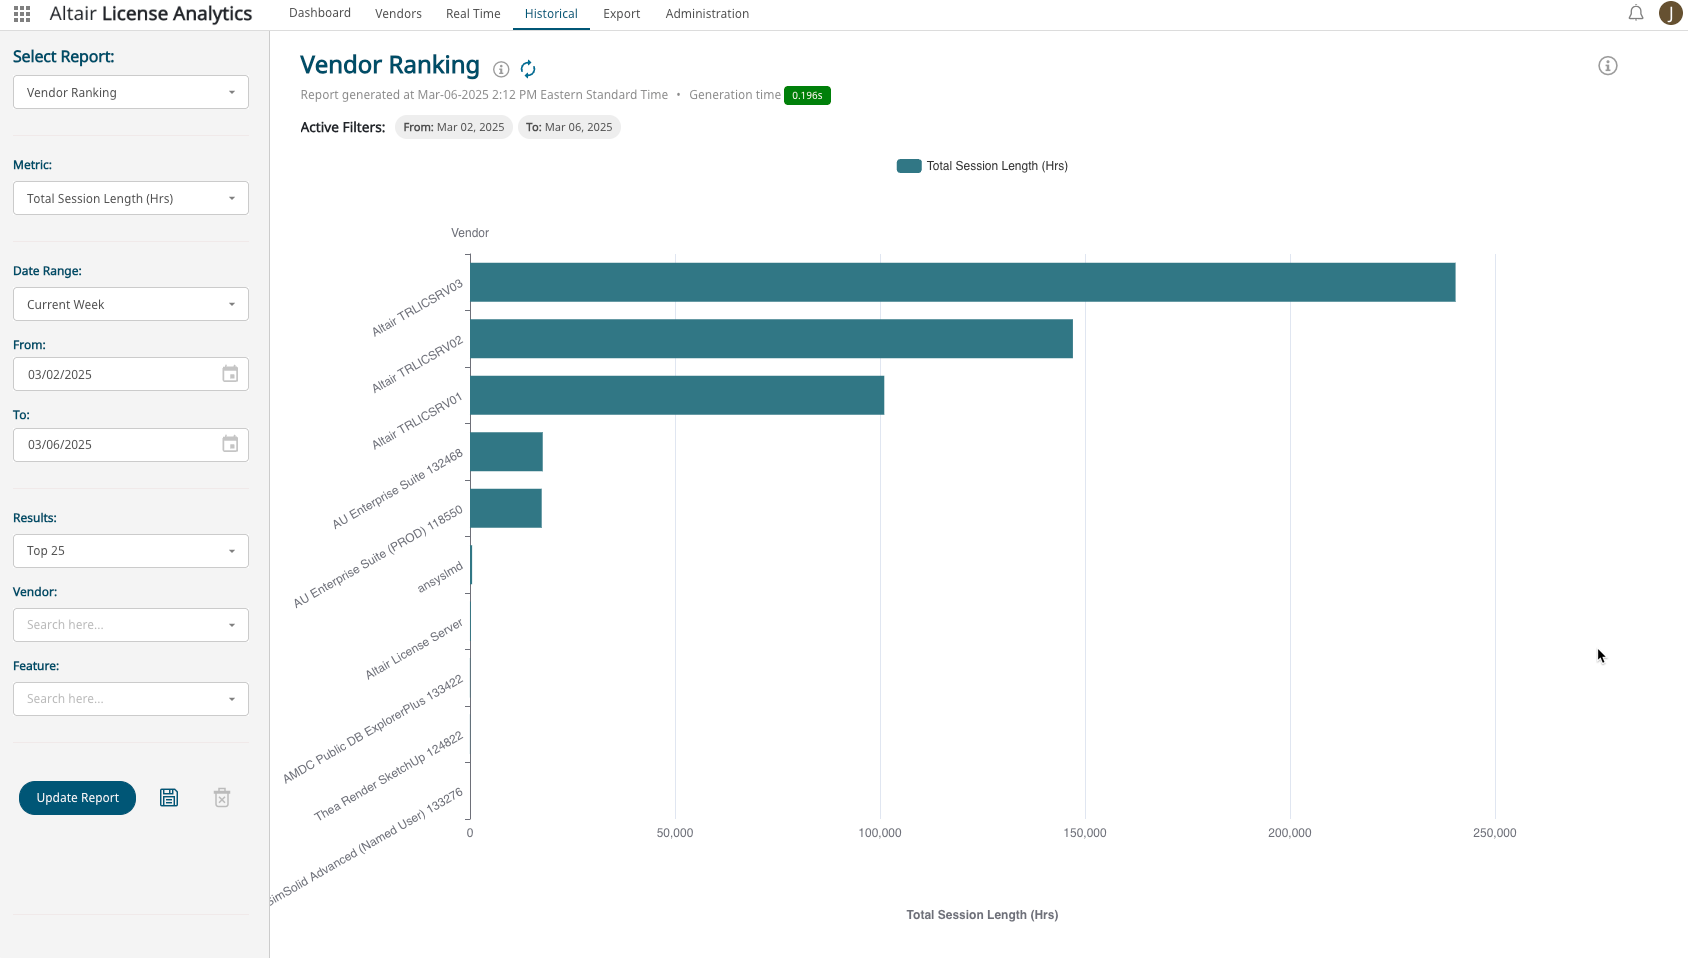
Task: Open the Metric dropdown
Action: click(130, 198)
